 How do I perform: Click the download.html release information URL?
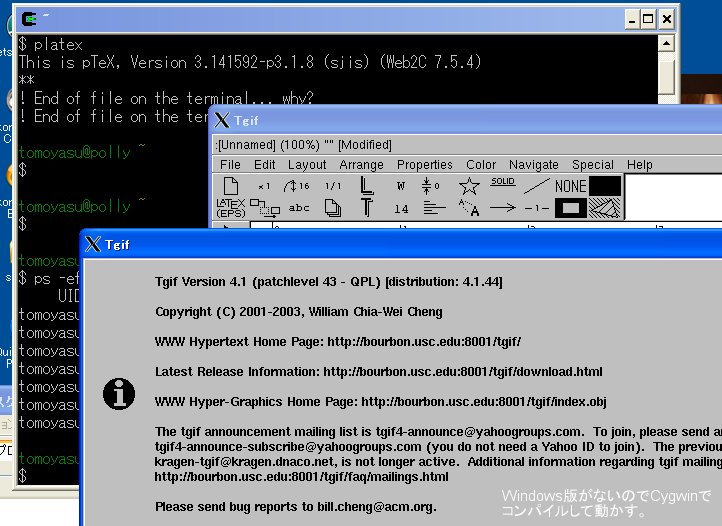coord(463,372)
